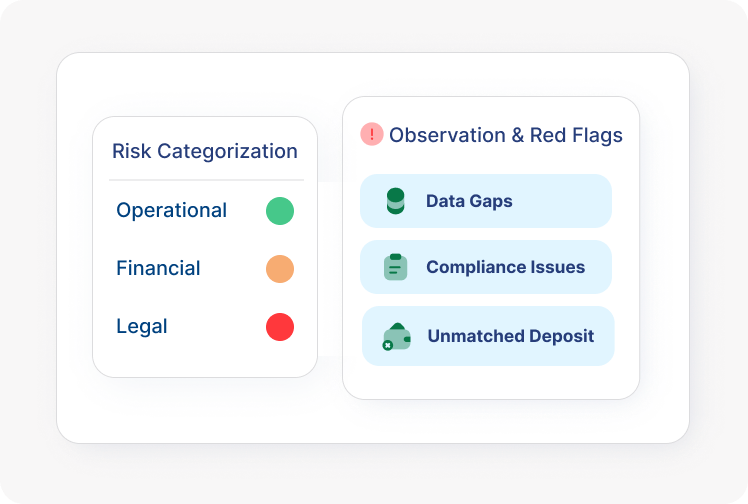748x504 pixels.
Task: Click right edge of Data Gaps pill
Action: point(598,201)
